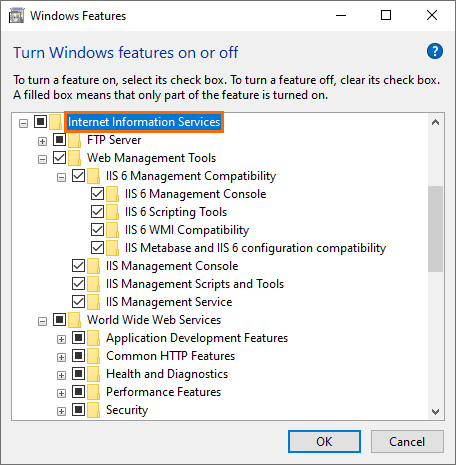Image resolution: width=456 pixels, height=465 pixels.
Task: Click the folder icon next to Security
Action: [94, 410]
